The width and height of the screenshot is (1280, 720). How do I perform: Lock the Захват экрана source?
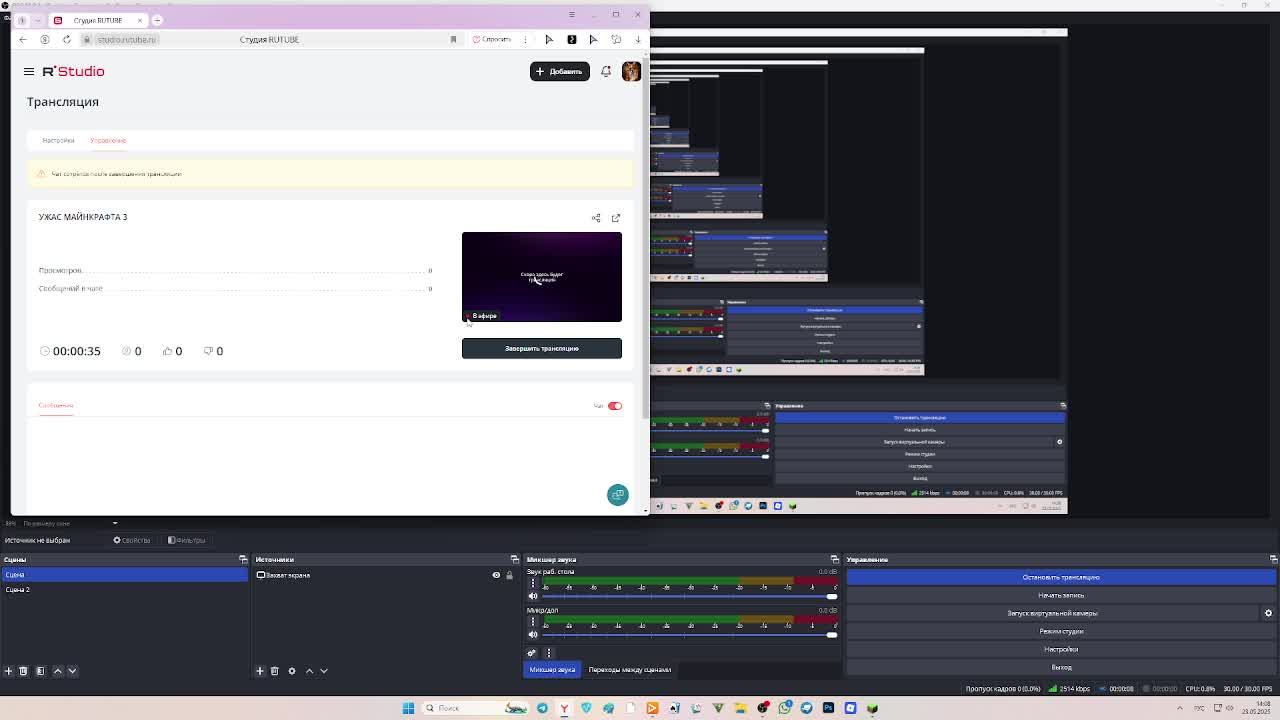click(509, 575)
